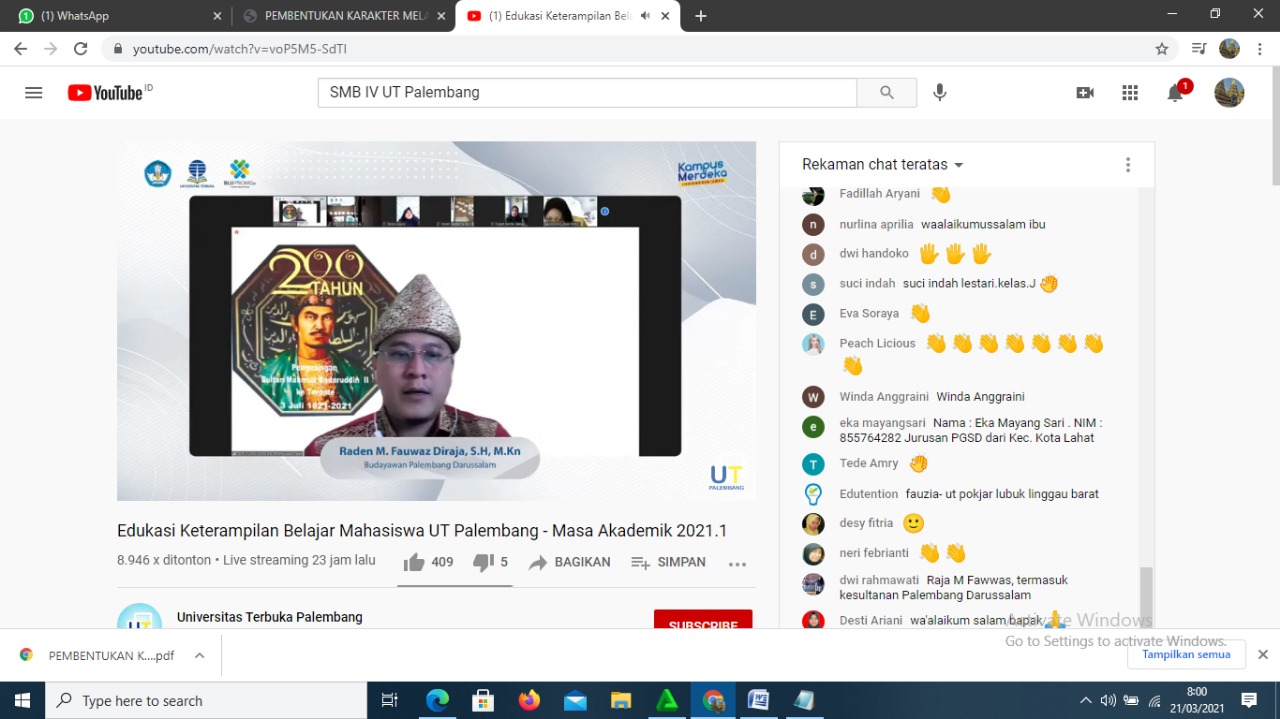The width and height of the screenshot is (1280, 719).
Task: Mute the YouTube tab audio icon
Action: [x=645, y=16]
